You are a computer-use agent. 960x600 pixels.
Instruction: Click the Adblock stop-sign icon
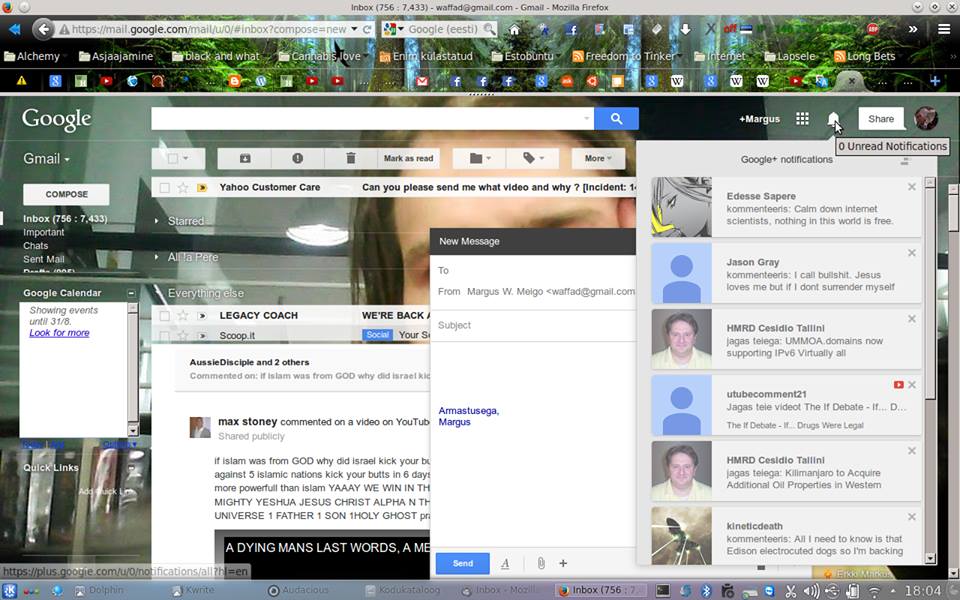[873, 29]
